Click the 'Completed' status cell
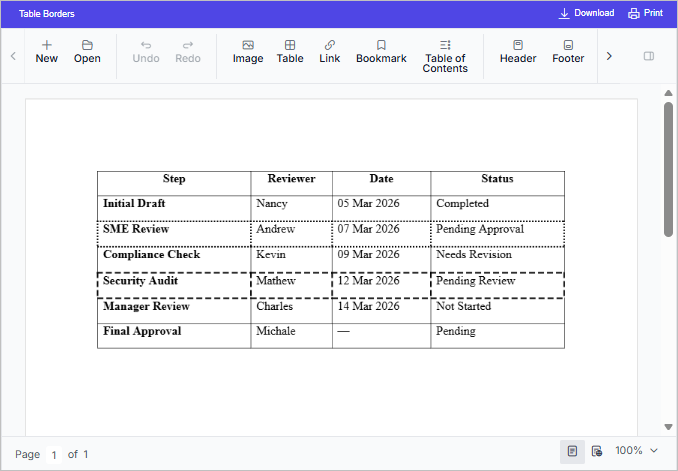 click(498, 208)
